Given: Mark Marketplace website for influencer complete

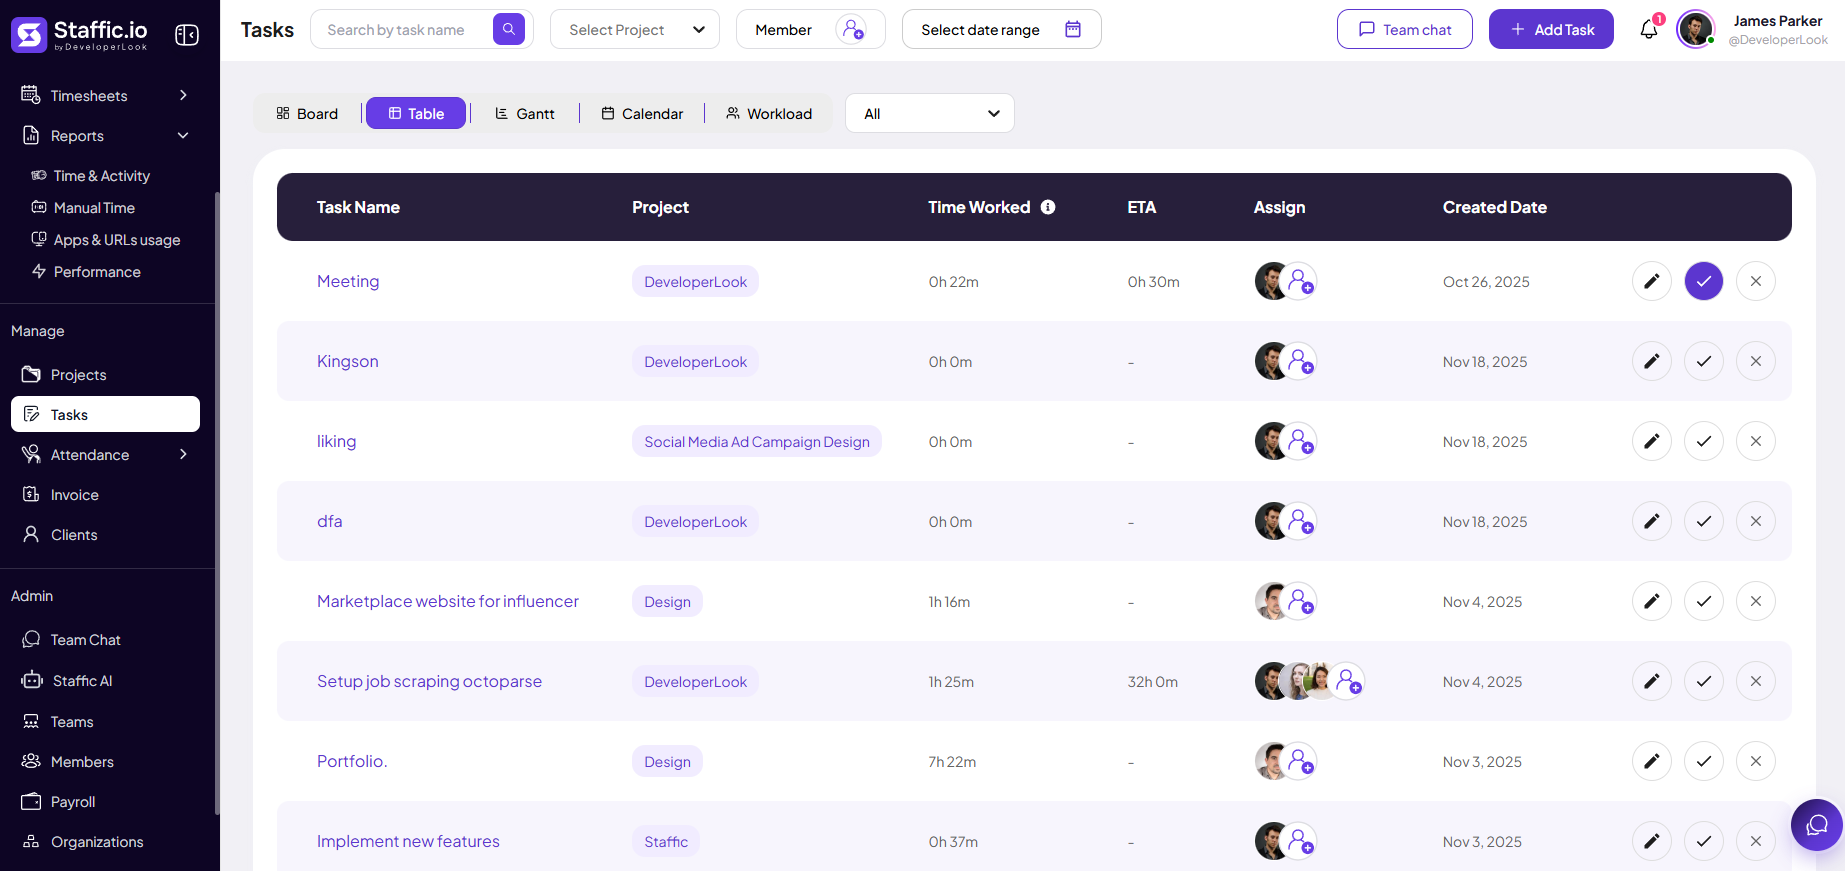Looking at the screenshot, I should pos(1704,601).
